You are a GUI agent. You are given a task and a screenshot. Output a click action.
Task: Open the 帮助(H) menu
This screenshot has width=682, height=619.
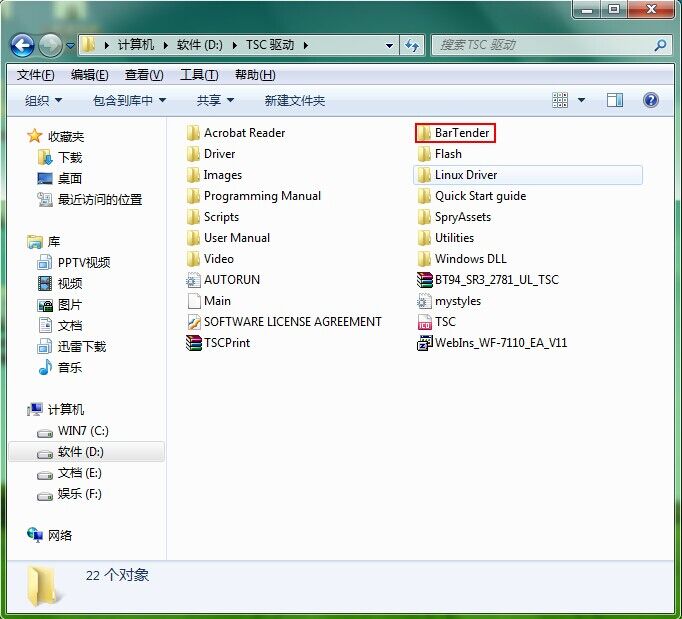tap(255, 75)
